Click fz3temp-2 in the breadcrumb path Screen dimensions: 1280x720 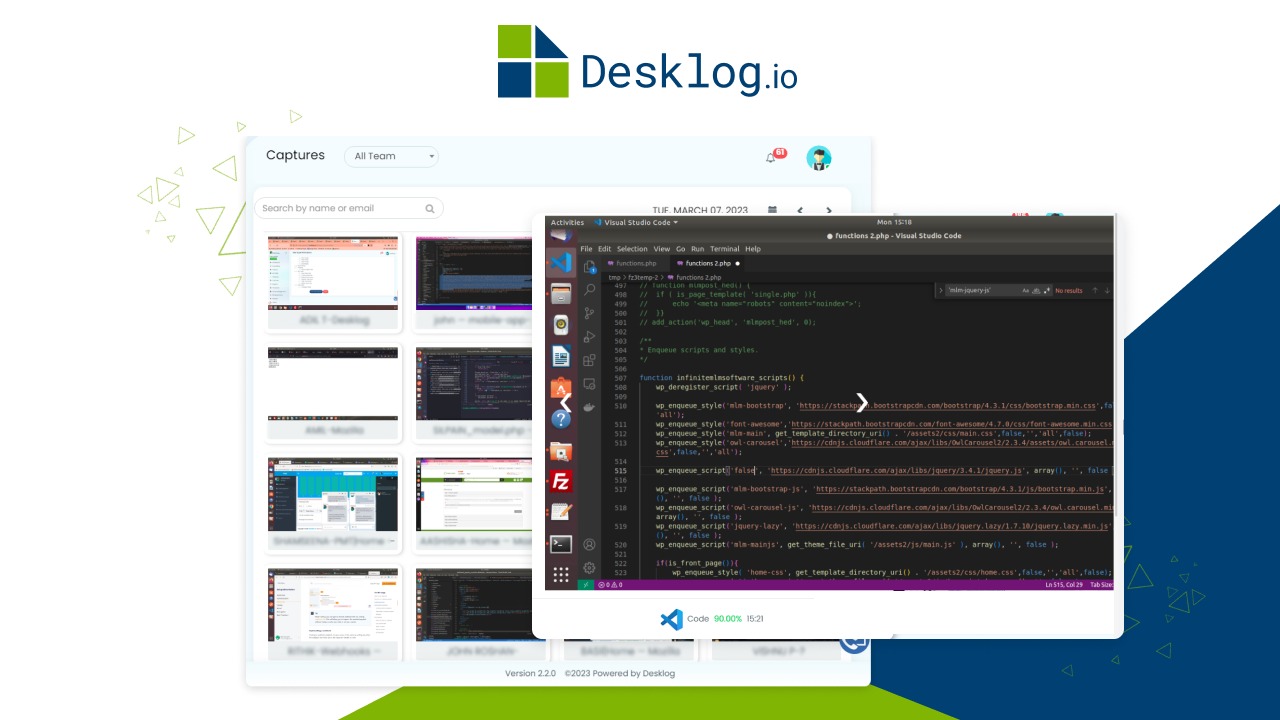coord(643,277)
